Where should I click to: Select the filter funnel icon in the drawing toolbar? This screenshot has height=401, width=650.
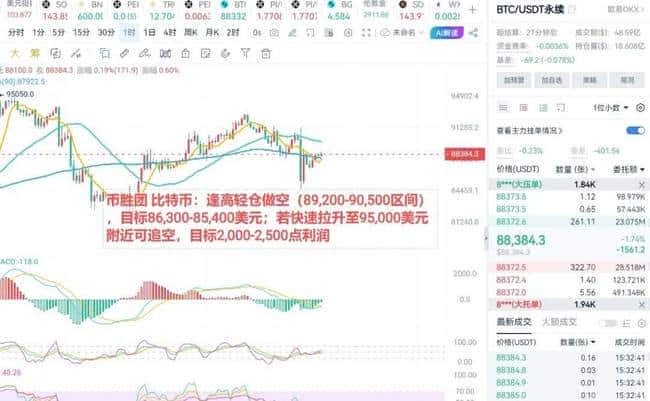coord(245,53)
